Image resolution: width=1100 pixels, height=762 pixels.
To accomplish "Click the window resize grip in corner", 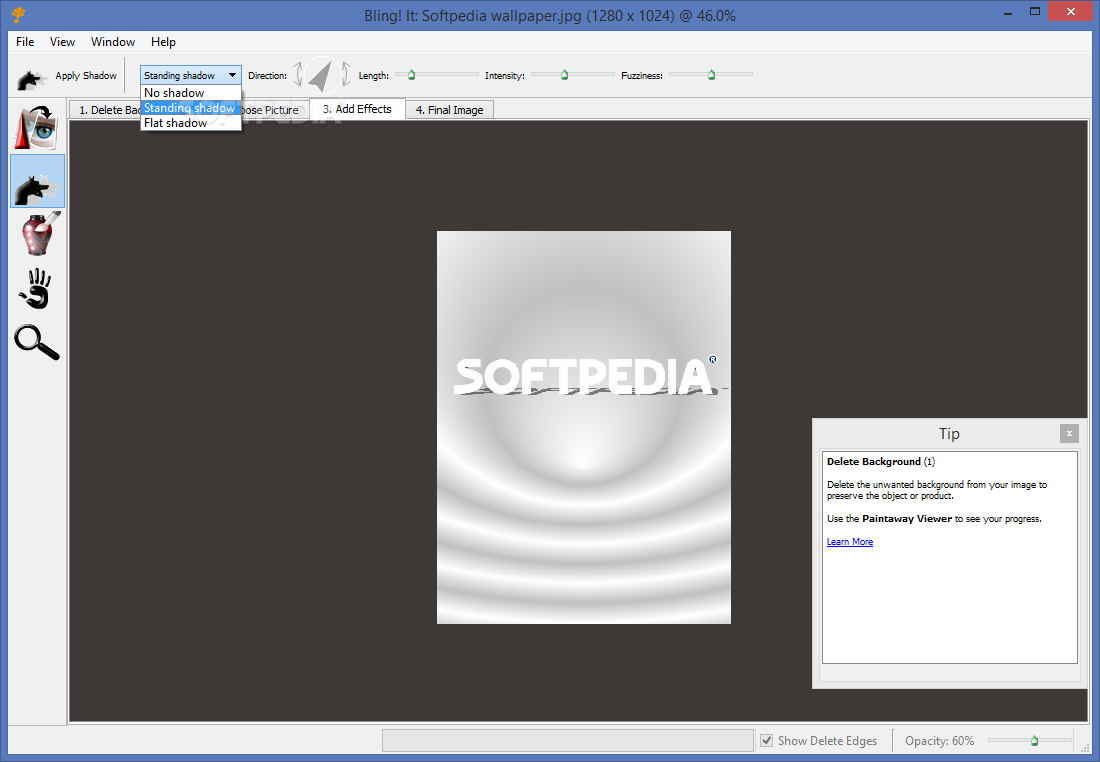I will pyautogui.click(x=1085, y=748).
